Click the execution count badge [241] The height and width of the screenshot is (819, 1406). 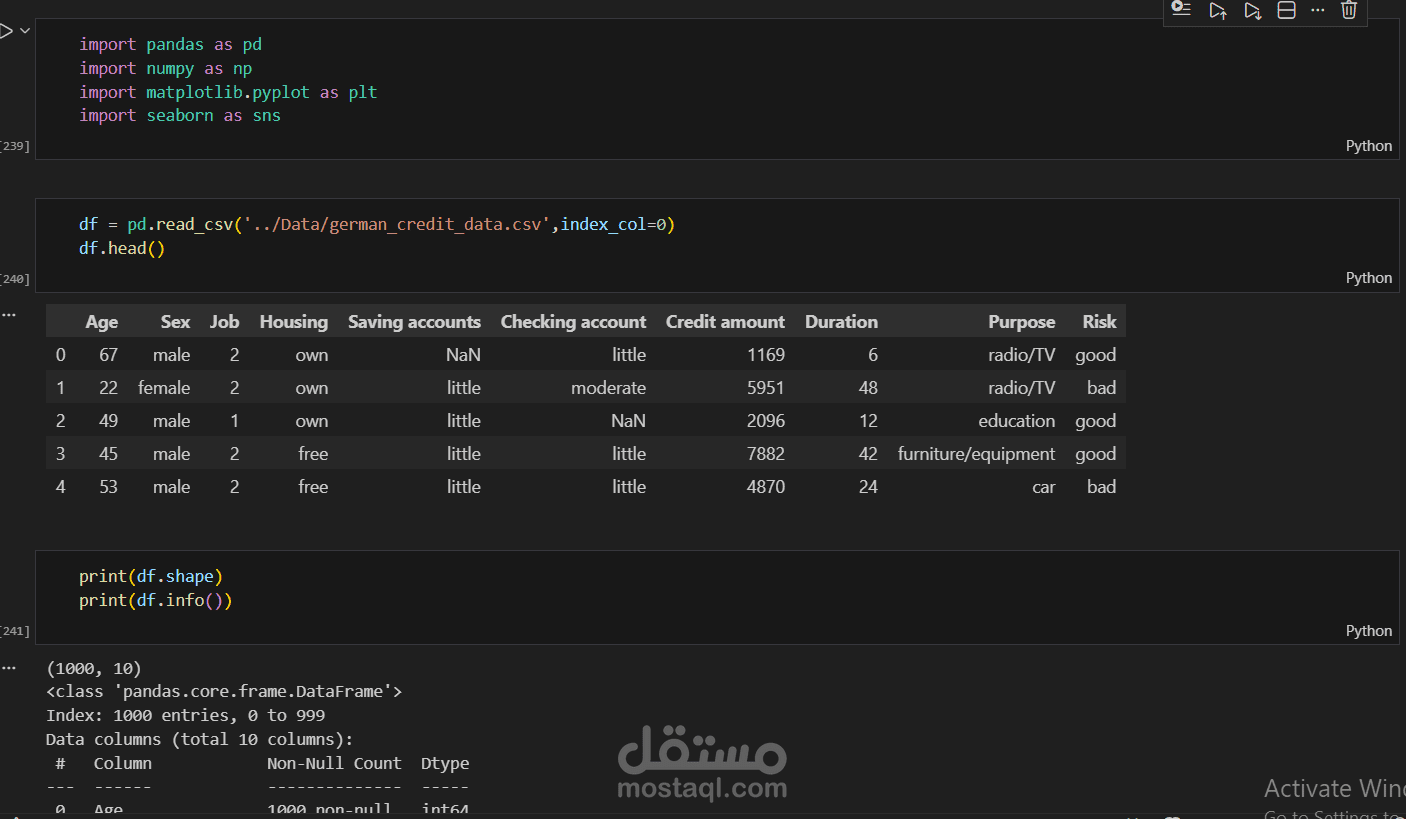[x=14, y=630]
